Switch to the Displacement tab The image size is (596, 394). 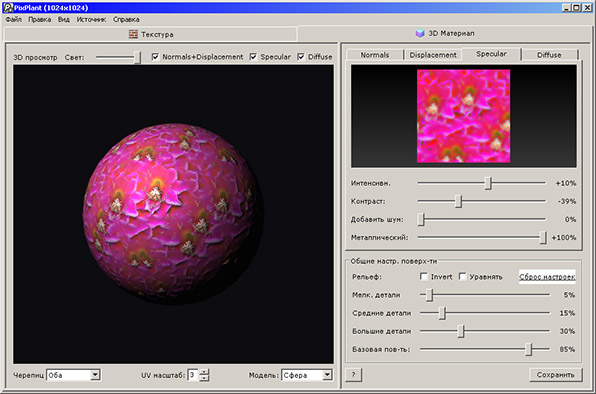[x=433, y=55]
